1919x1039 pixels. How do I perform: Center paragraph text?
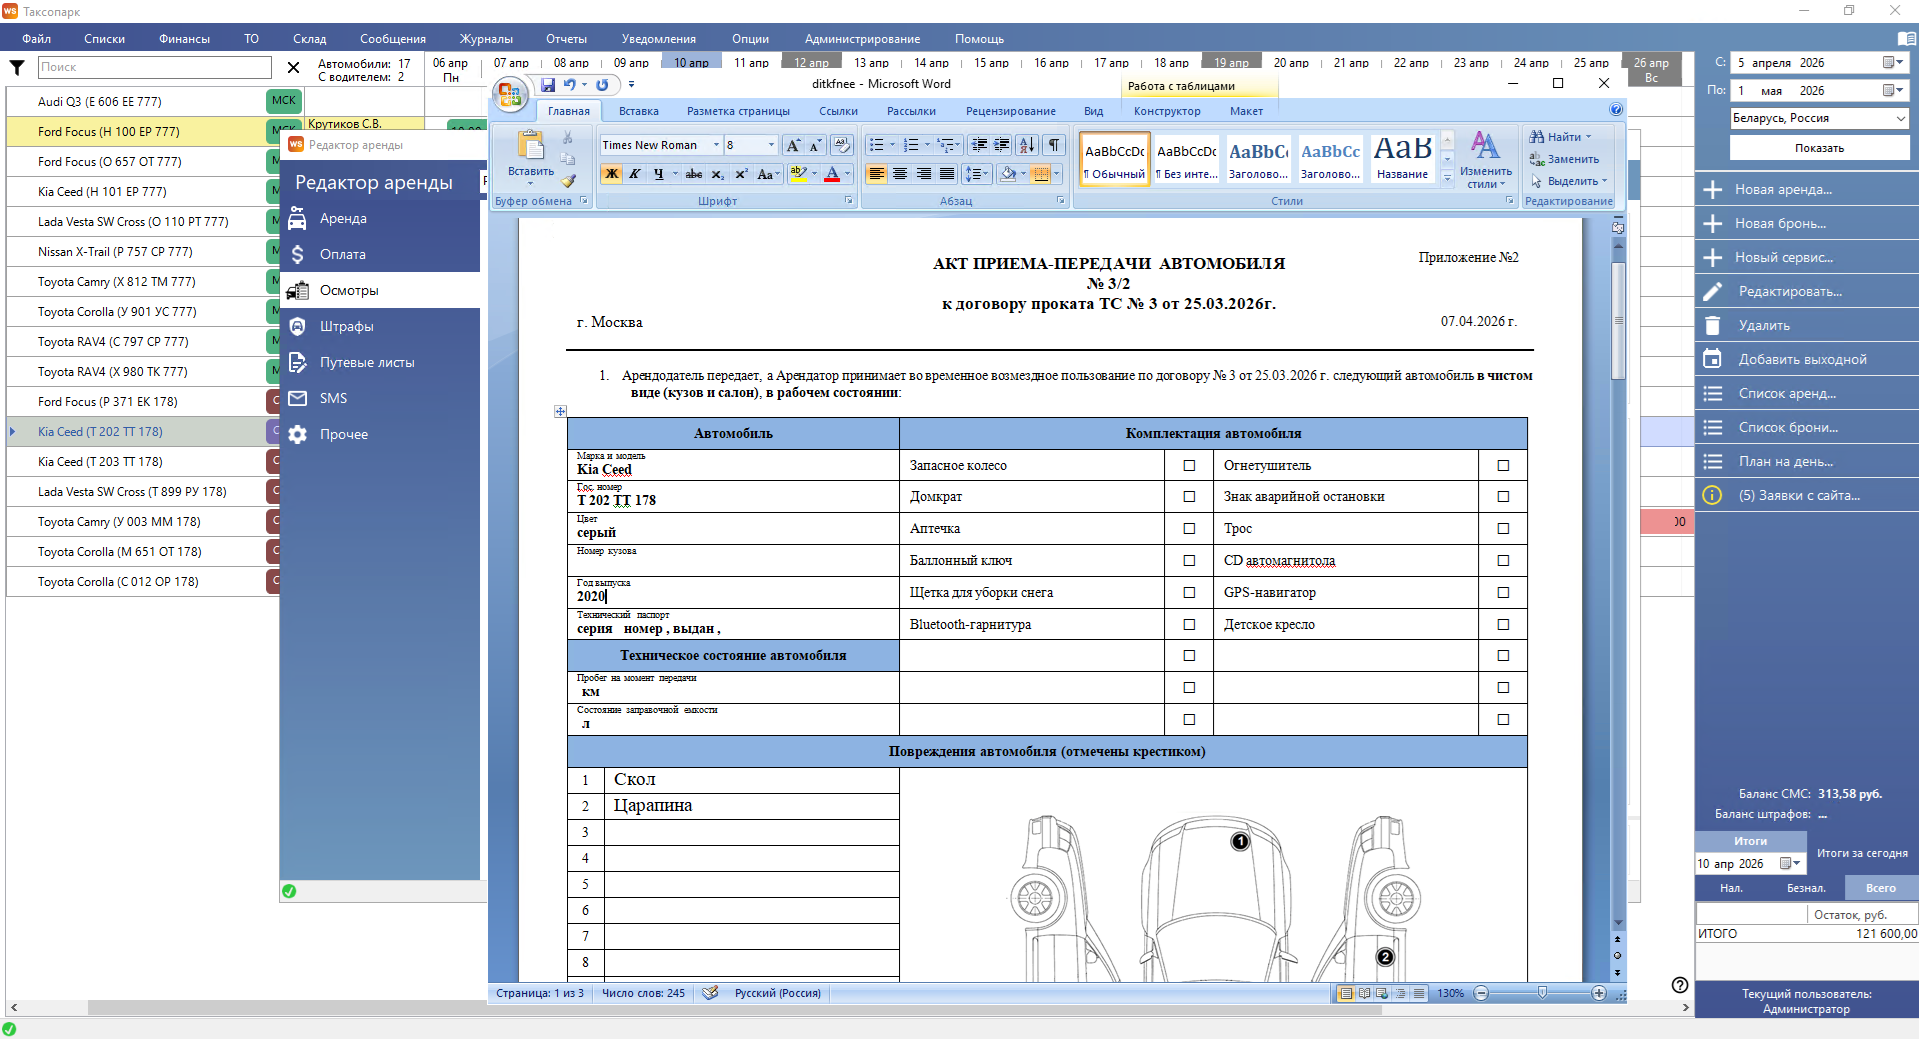[x=900, y=174]
